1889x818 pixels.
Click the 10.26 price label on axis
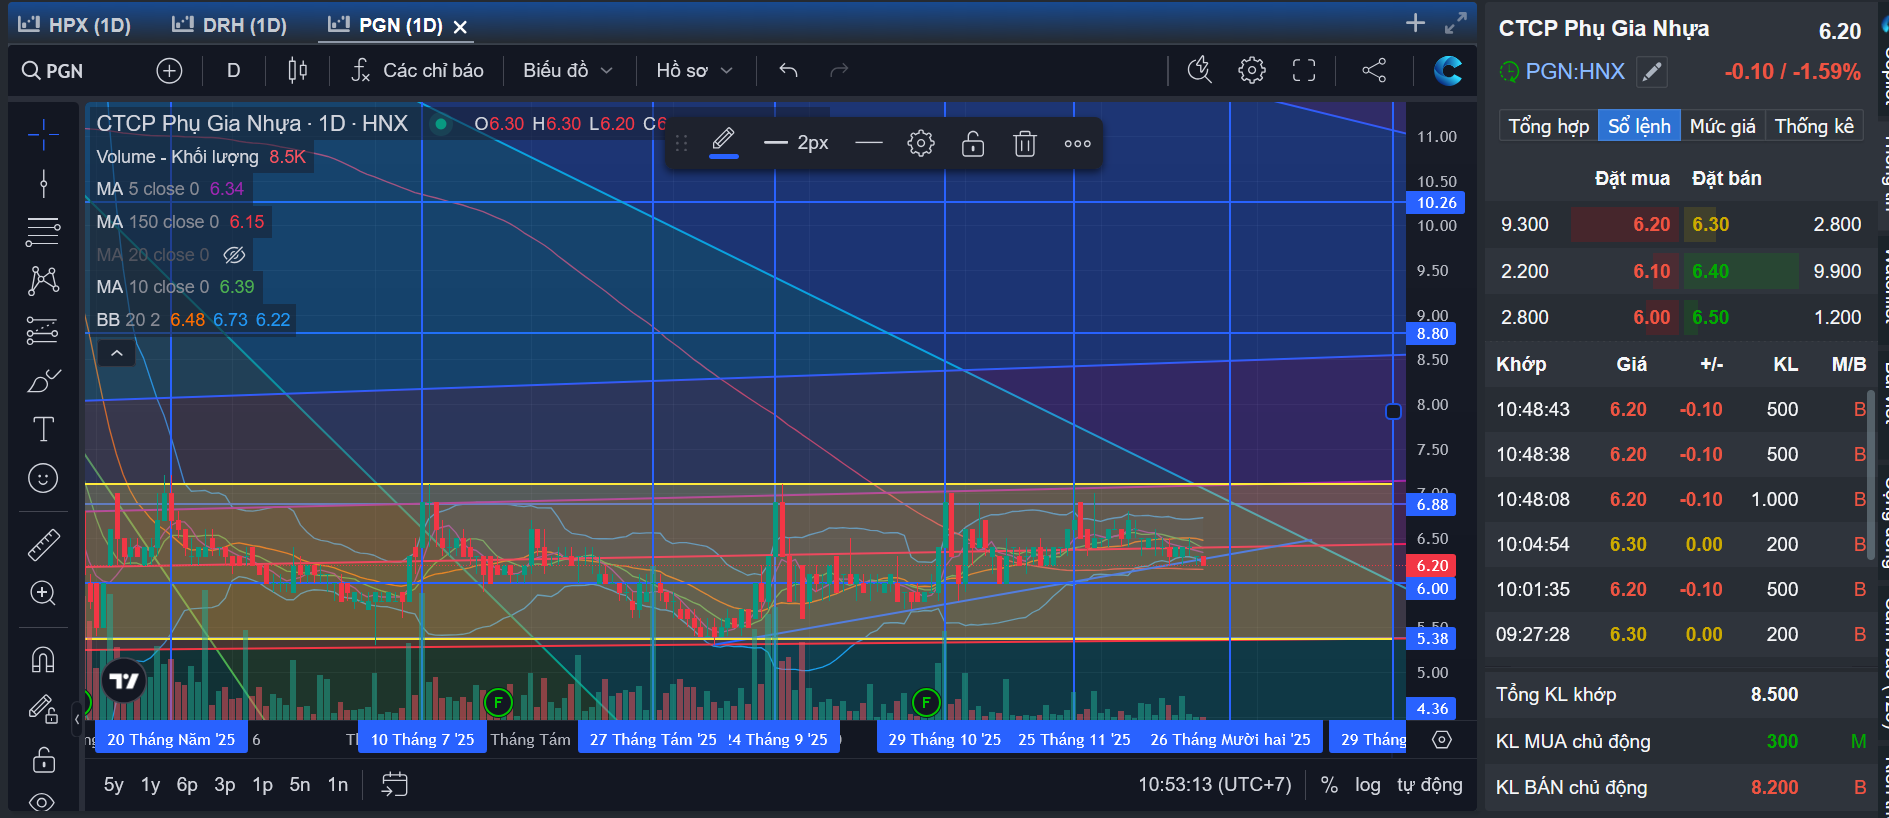[x=1437, y=203]
